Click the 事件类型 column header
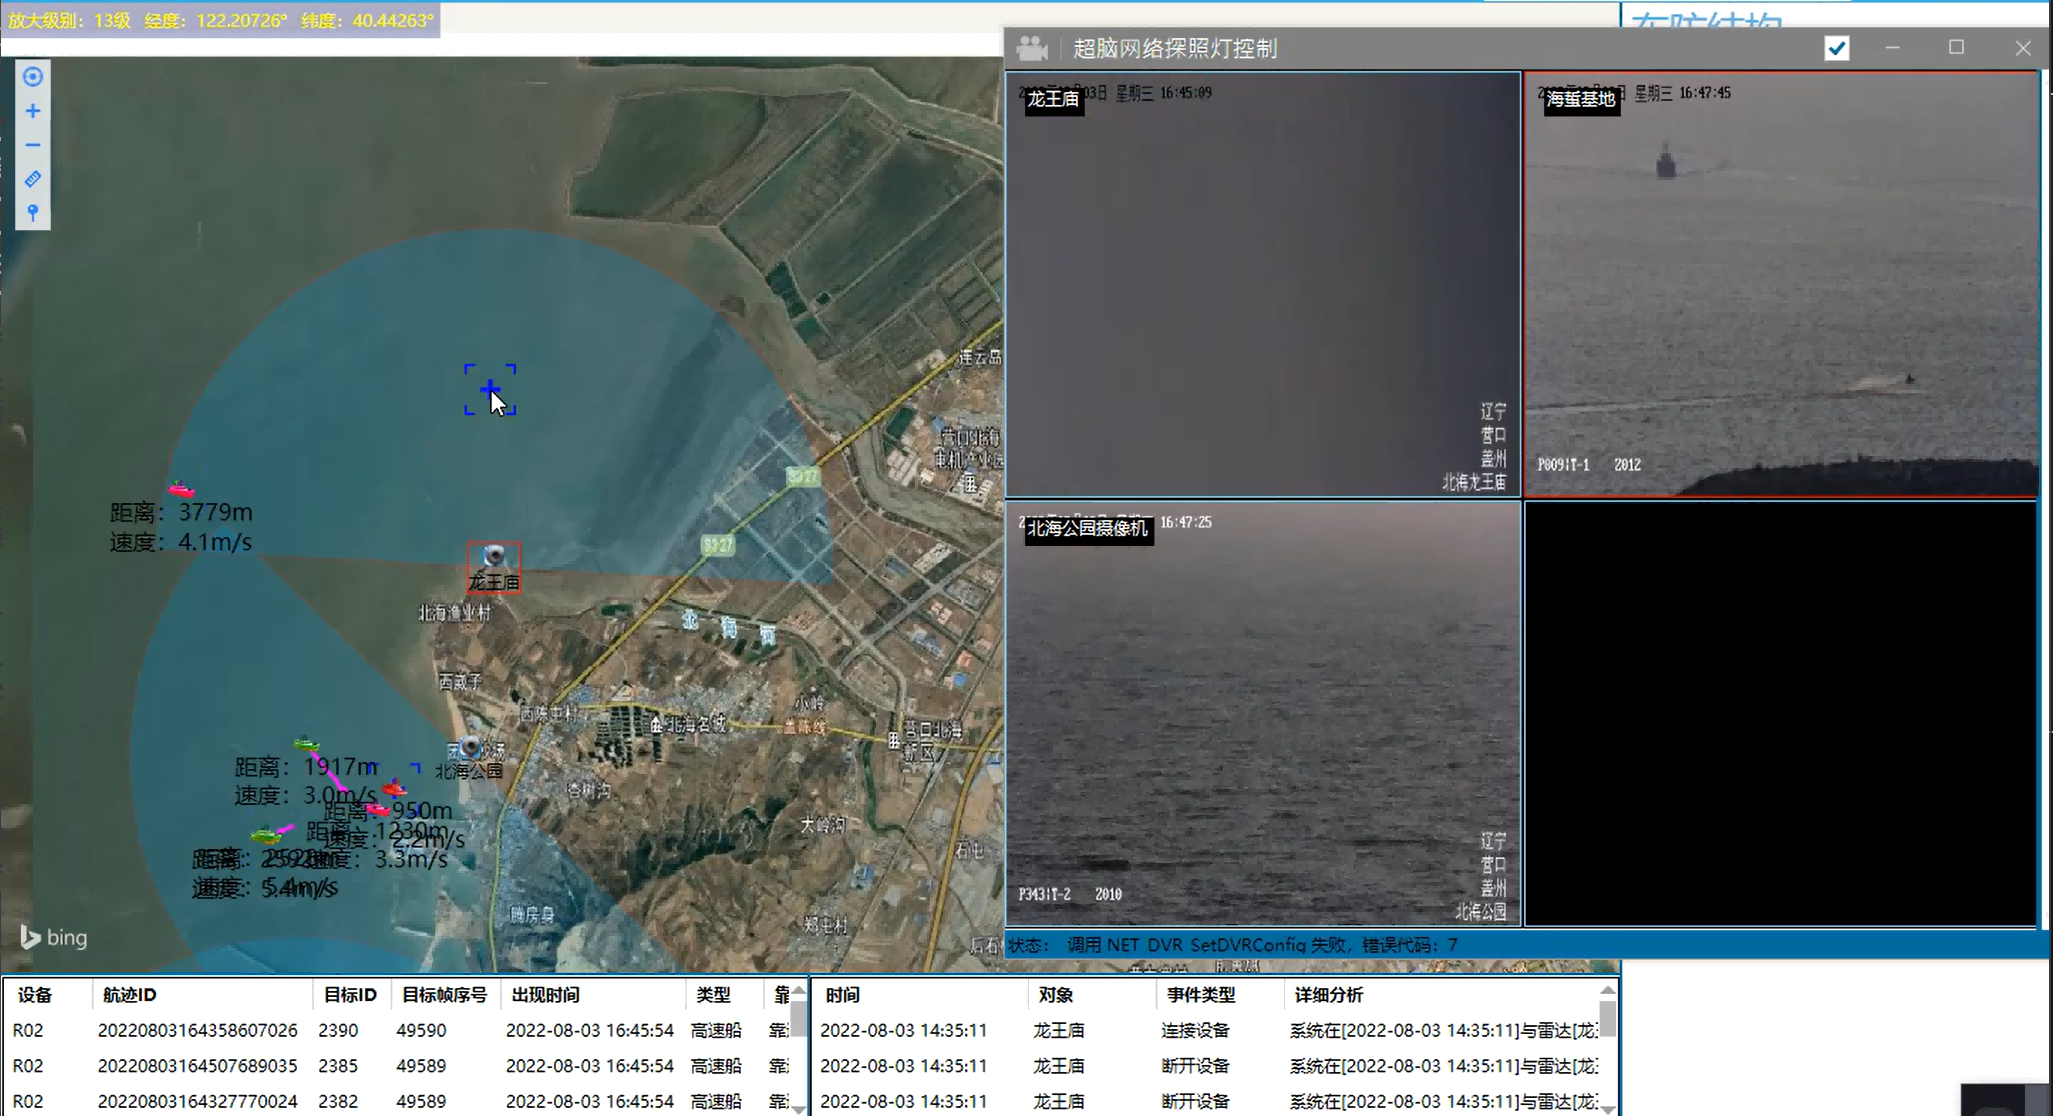 (x=1200, y=995)
